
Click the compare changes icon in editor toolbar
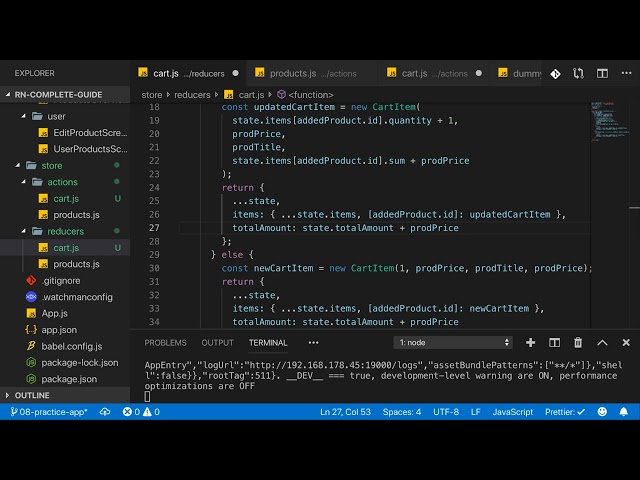[579, 73]
